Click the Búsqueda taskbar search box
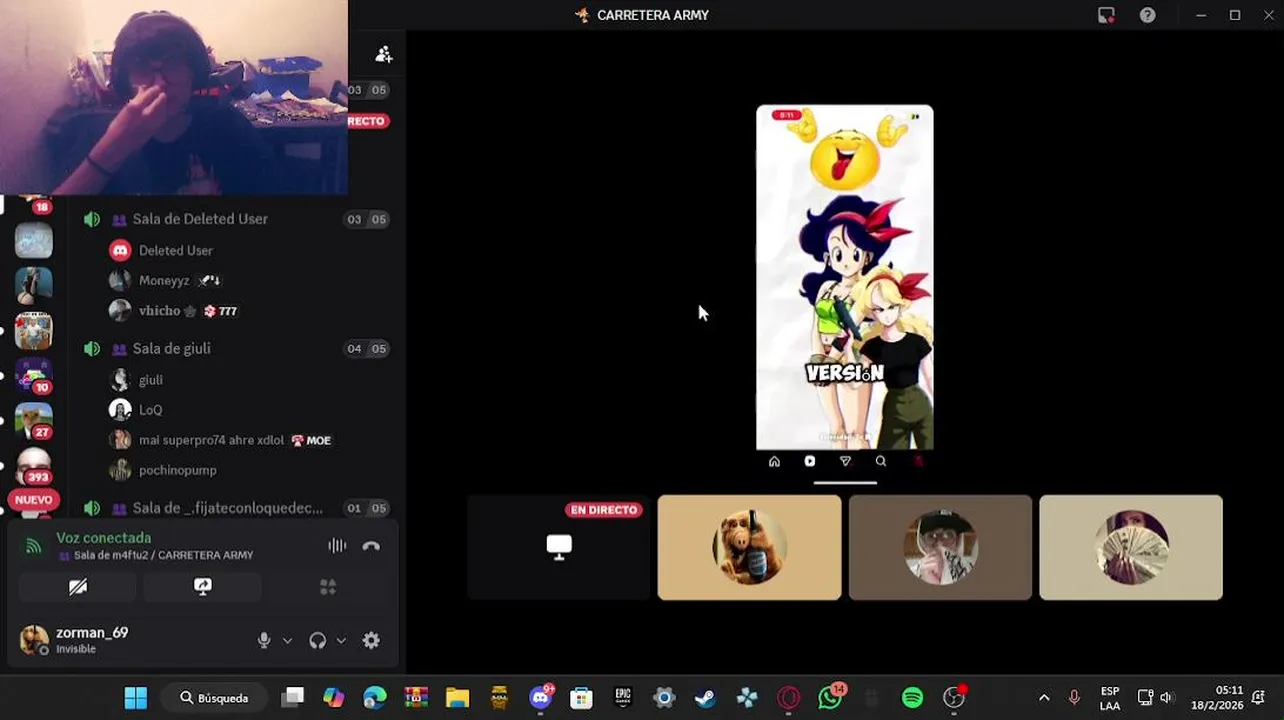 point(214,698)
